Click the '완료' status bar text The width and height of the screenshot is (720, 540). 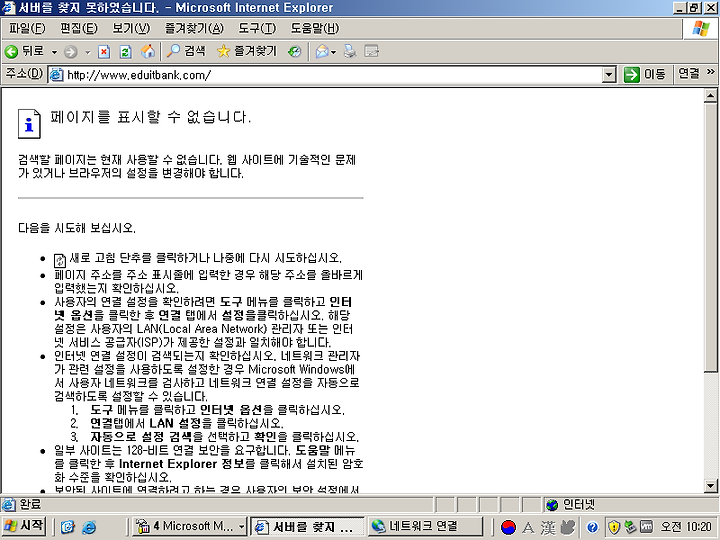click(30, 505)
